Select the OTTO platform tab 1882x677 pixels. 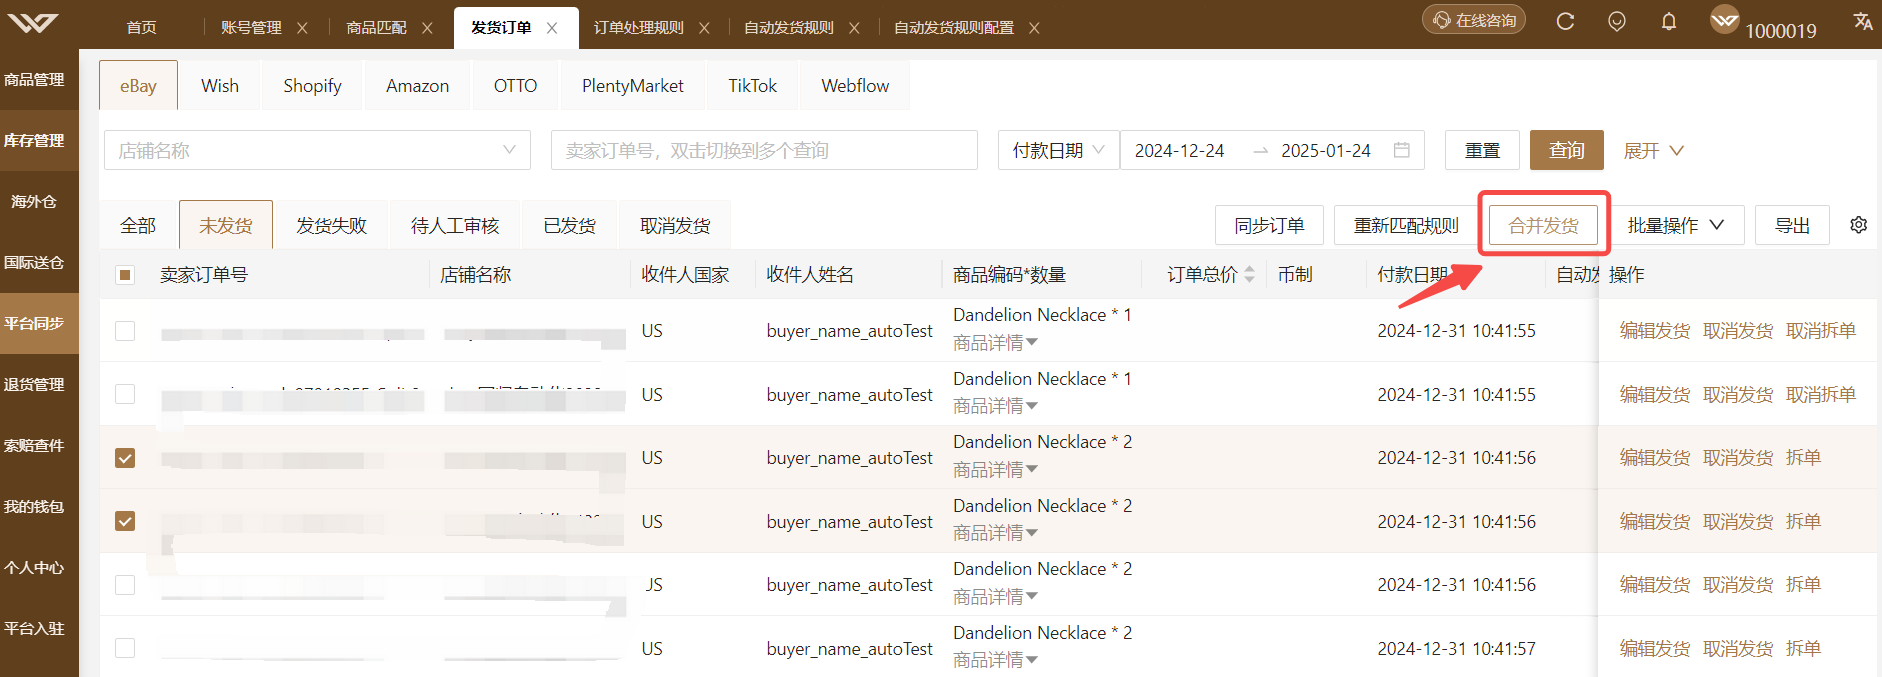[x=515, y=85]
